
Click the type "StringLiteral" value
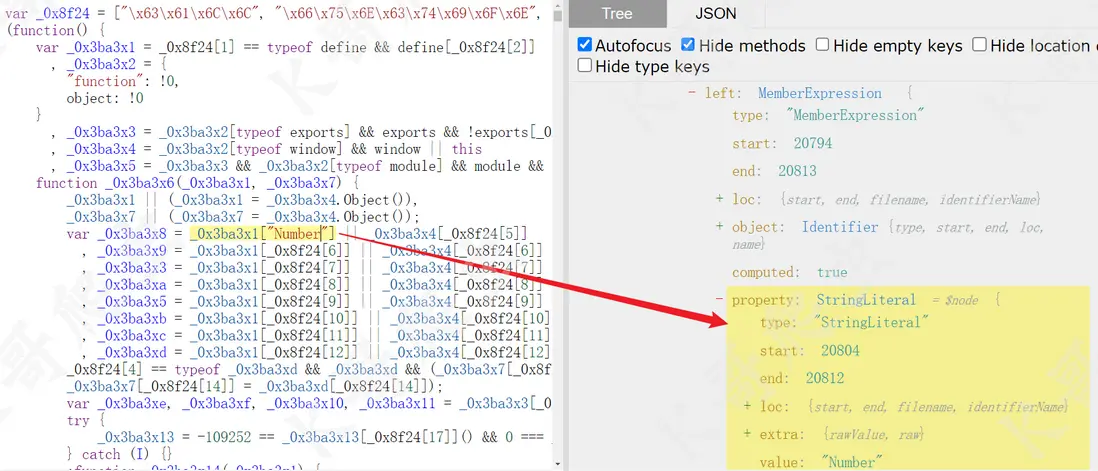pyautogui.click(x=871, y=323)
